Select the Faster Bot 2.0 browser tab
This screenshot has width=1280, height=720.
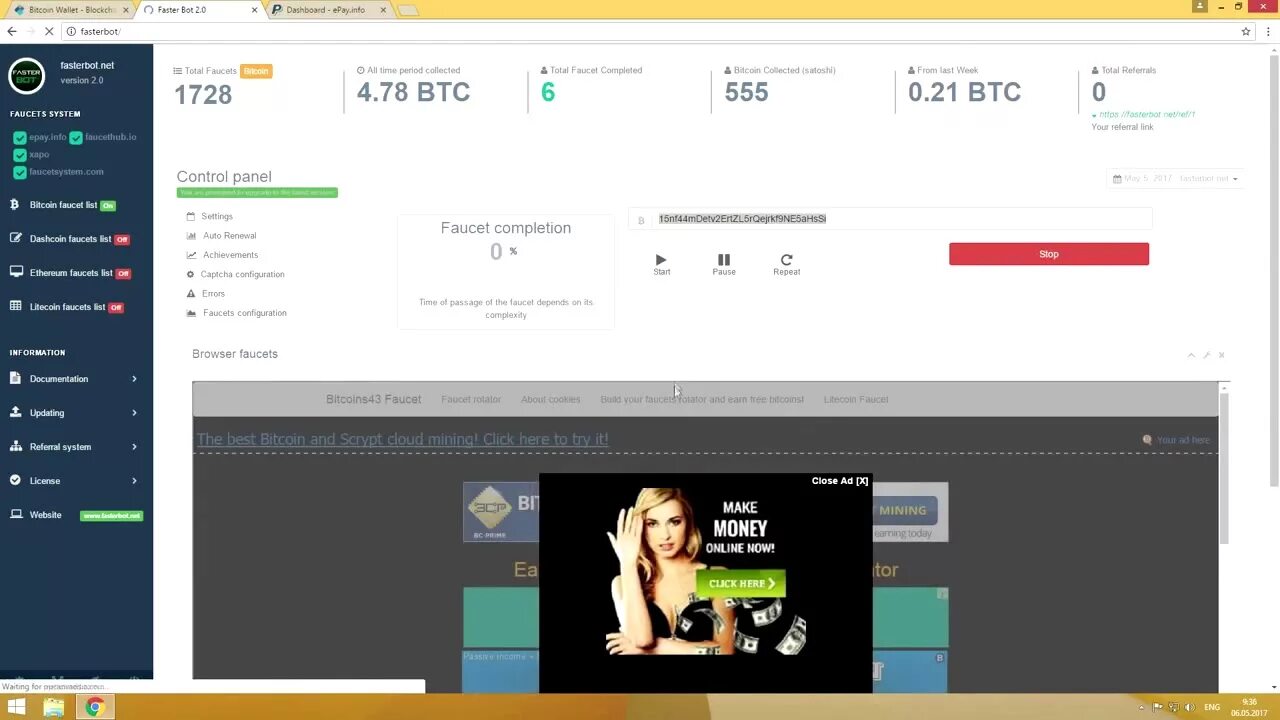[198, 10]
